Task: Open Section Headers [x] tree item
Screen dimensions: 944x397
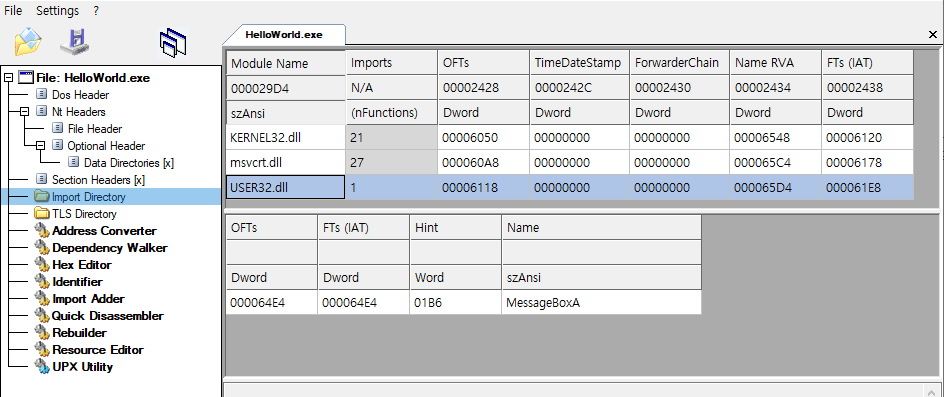Action: 98,180
